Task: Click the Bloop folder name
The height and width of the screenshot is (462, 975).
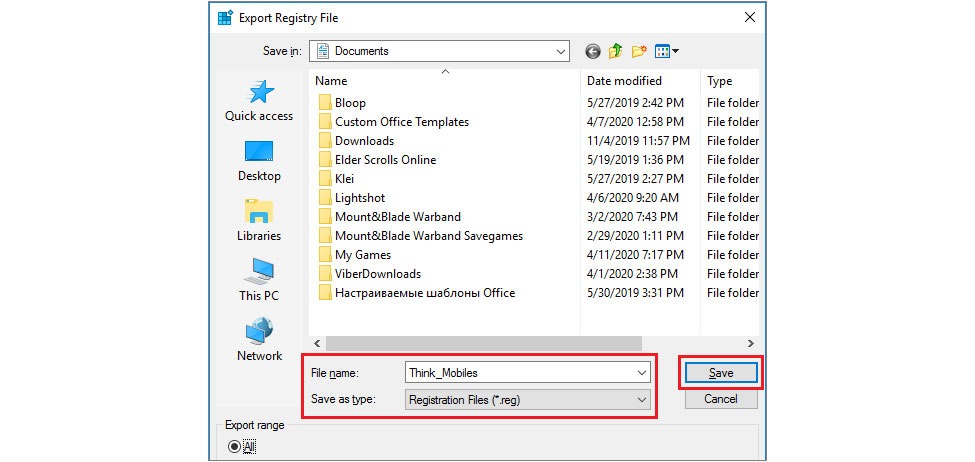Action: click(x=350, y=103)
